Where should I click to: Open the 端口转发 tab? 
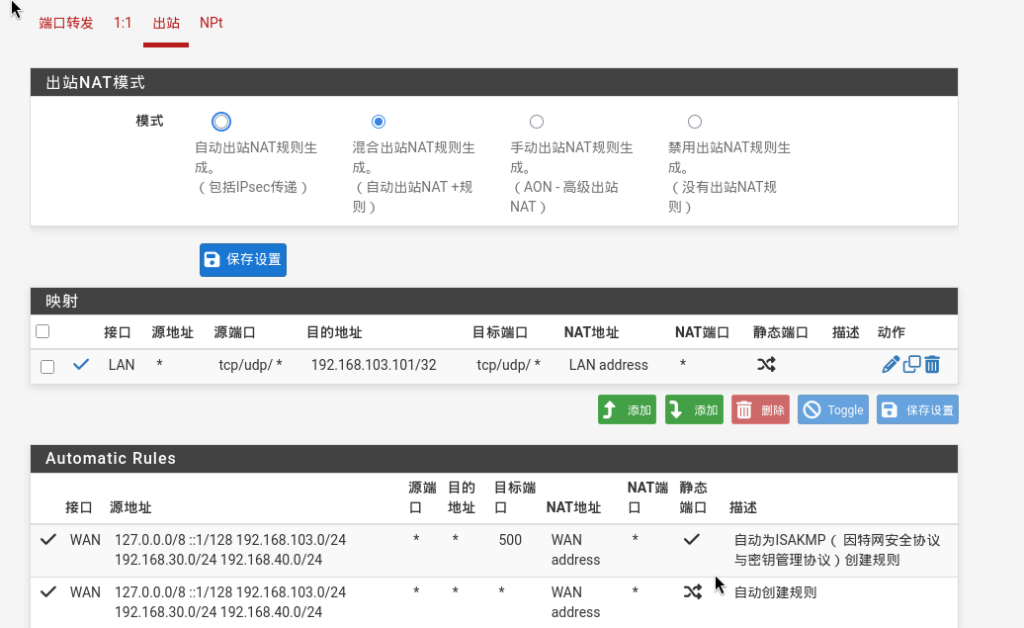(66, 22)
